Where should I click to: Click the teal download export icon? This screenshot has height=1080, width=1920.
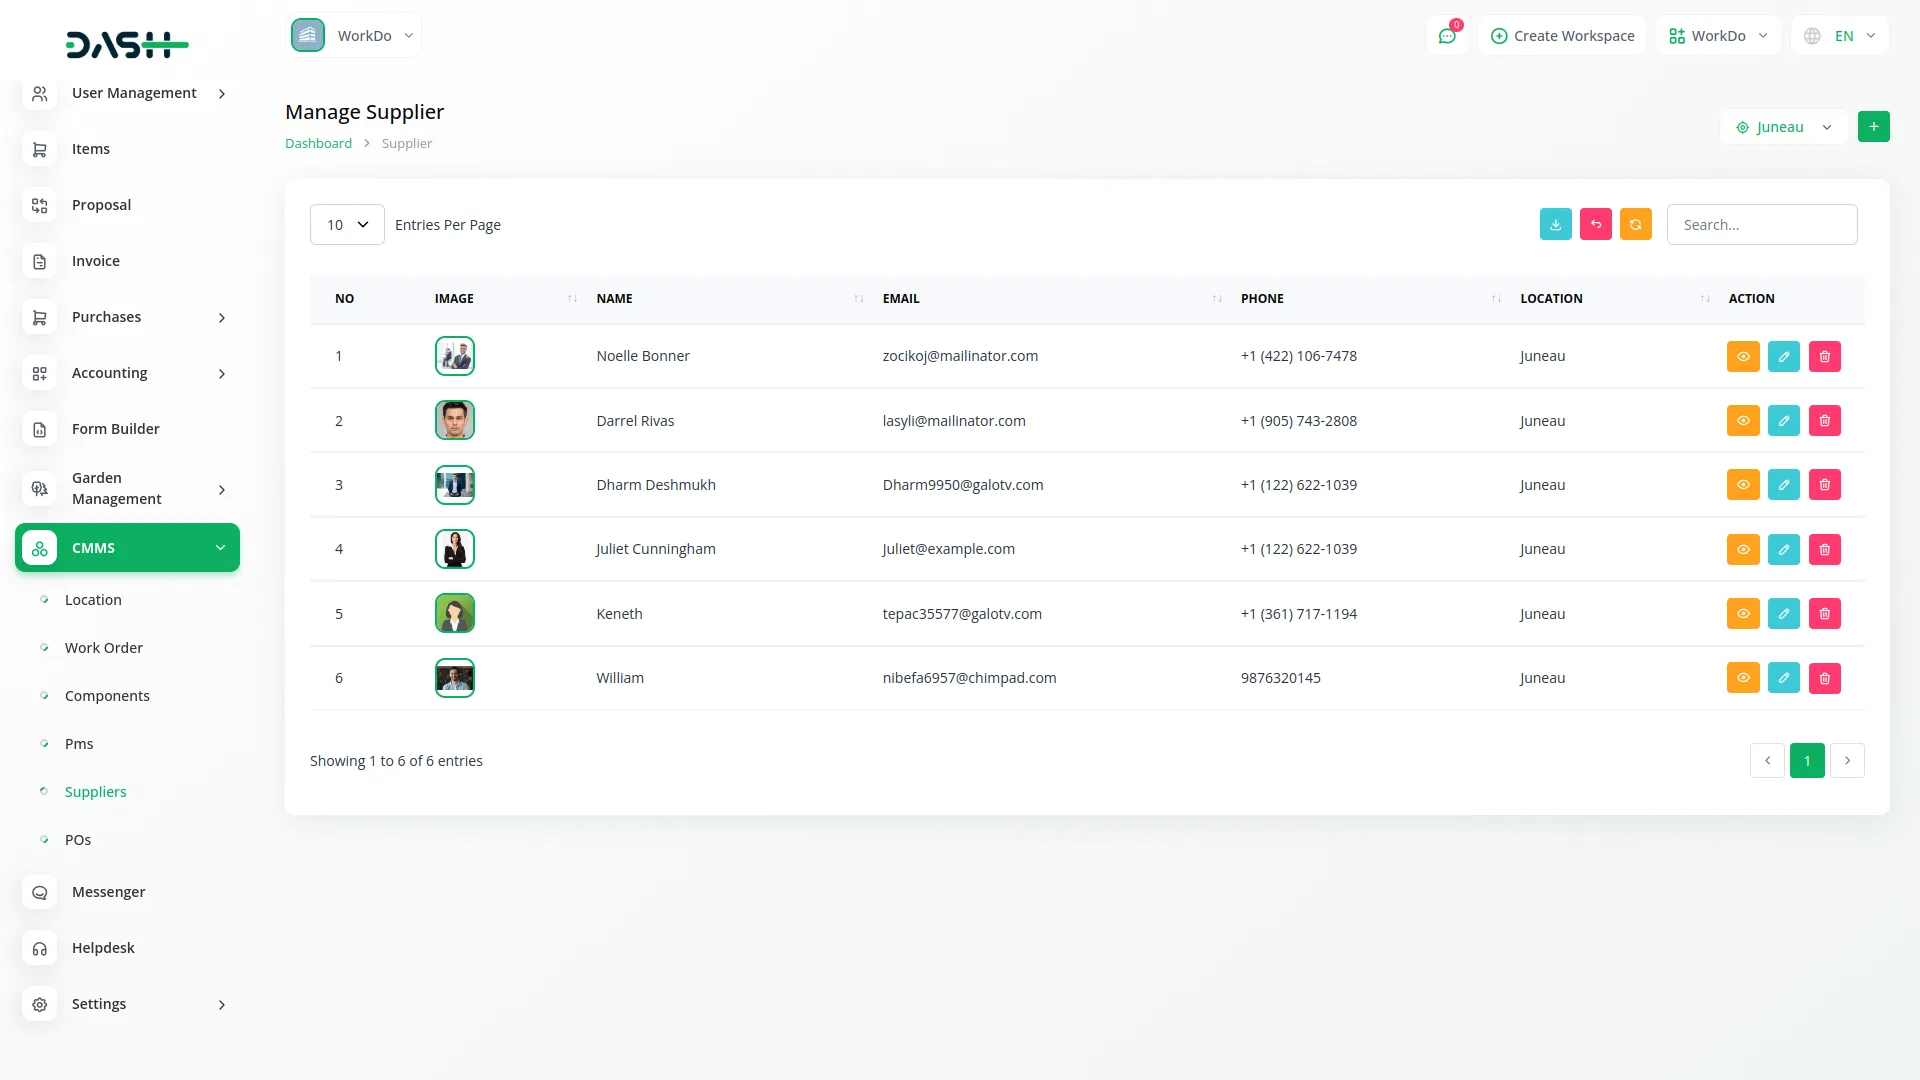1555,225
